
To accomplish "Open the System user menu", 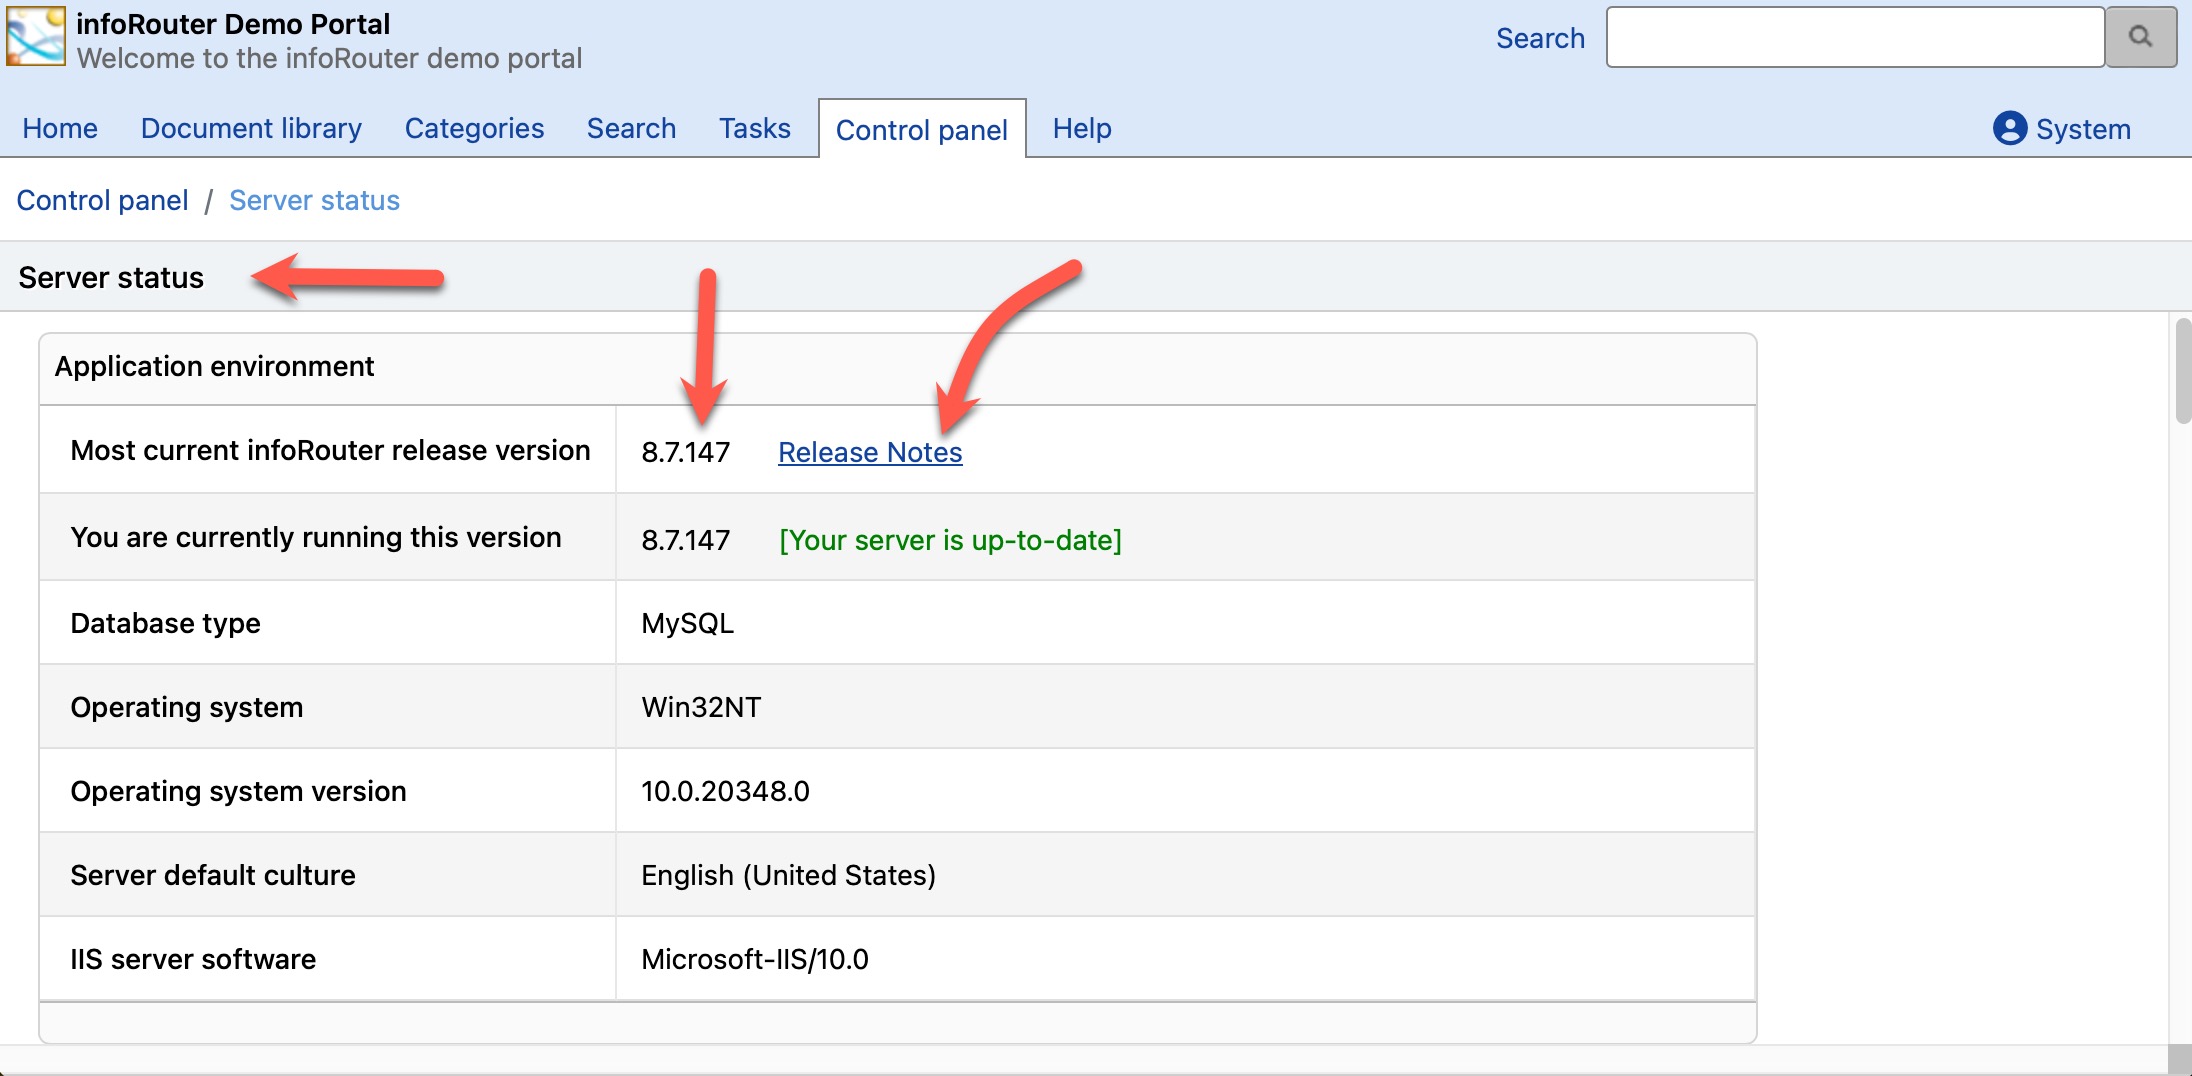I will (2062, 128).
